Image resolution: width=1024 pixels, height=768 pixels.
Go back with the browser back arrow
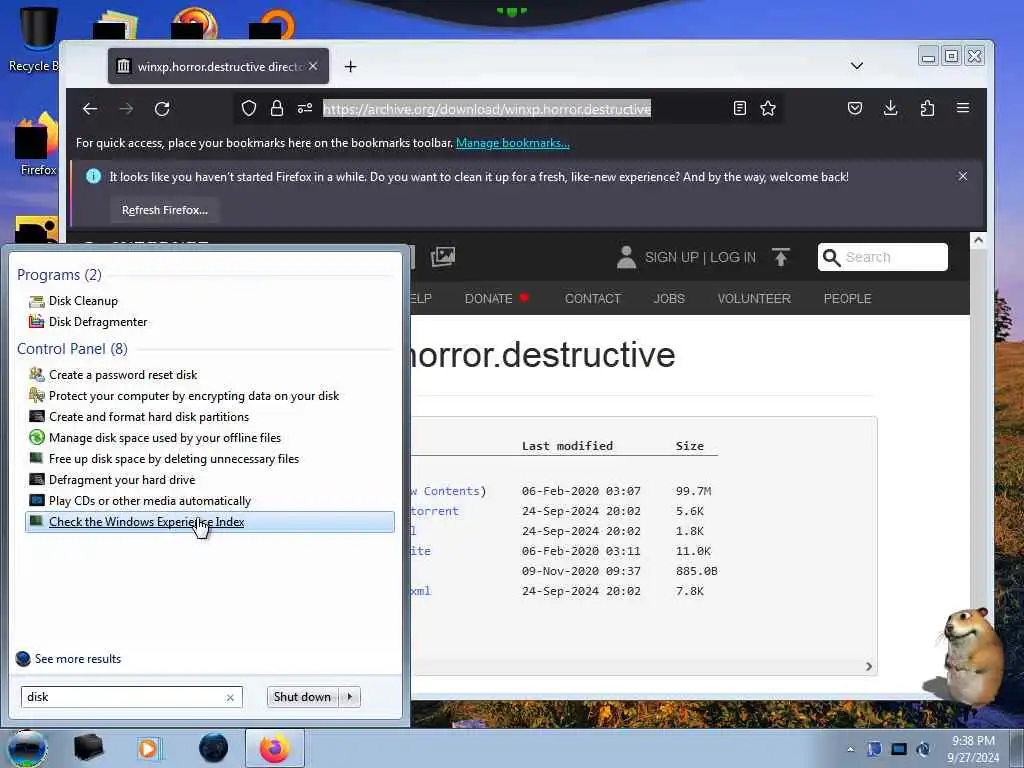coord(90,108)
